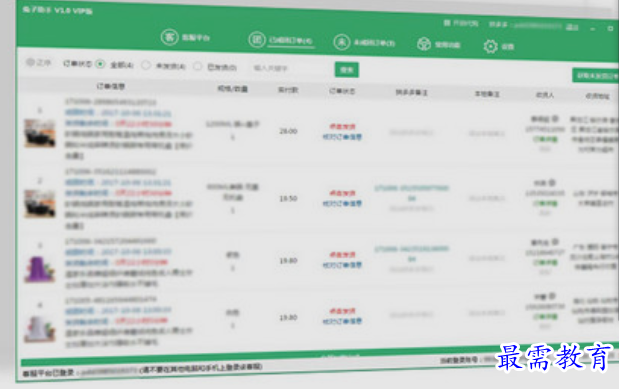This screenshot has width=619, height=389.
Task: Click the blue order info link in row 4
Action: tap(342, 321)
